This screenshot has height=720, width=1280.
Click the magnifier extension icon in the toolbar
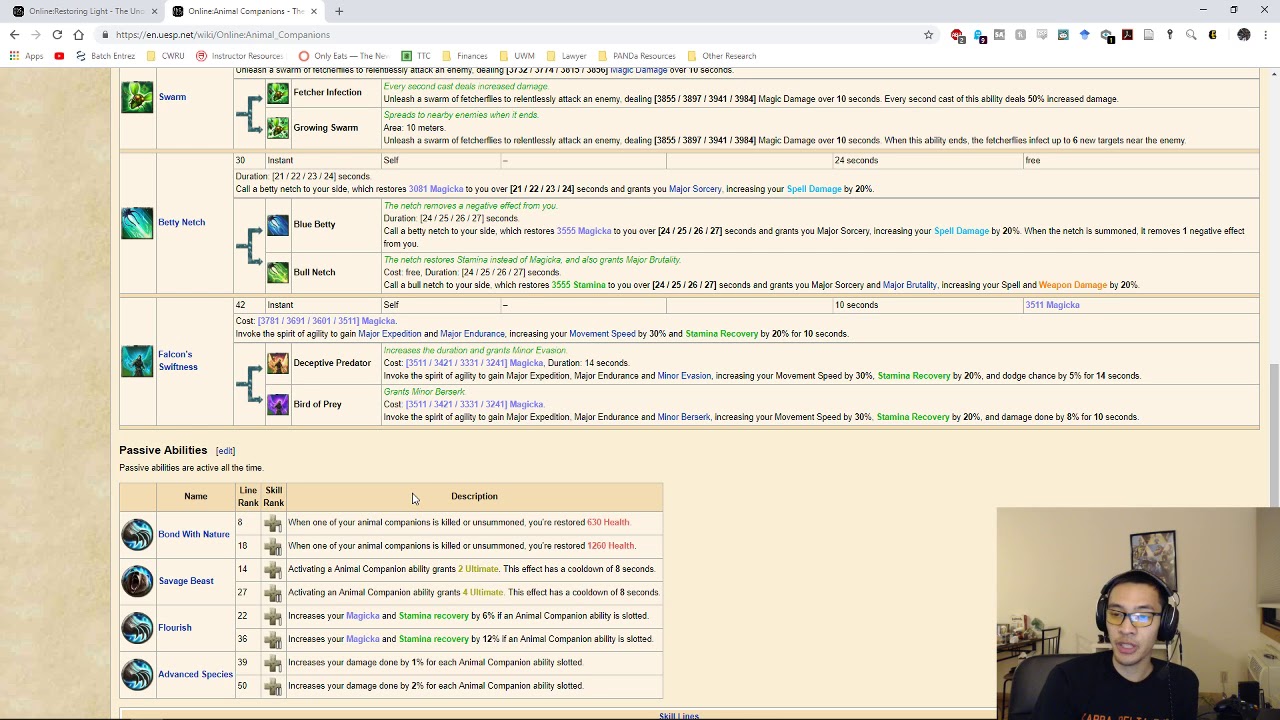point(1191,35)
